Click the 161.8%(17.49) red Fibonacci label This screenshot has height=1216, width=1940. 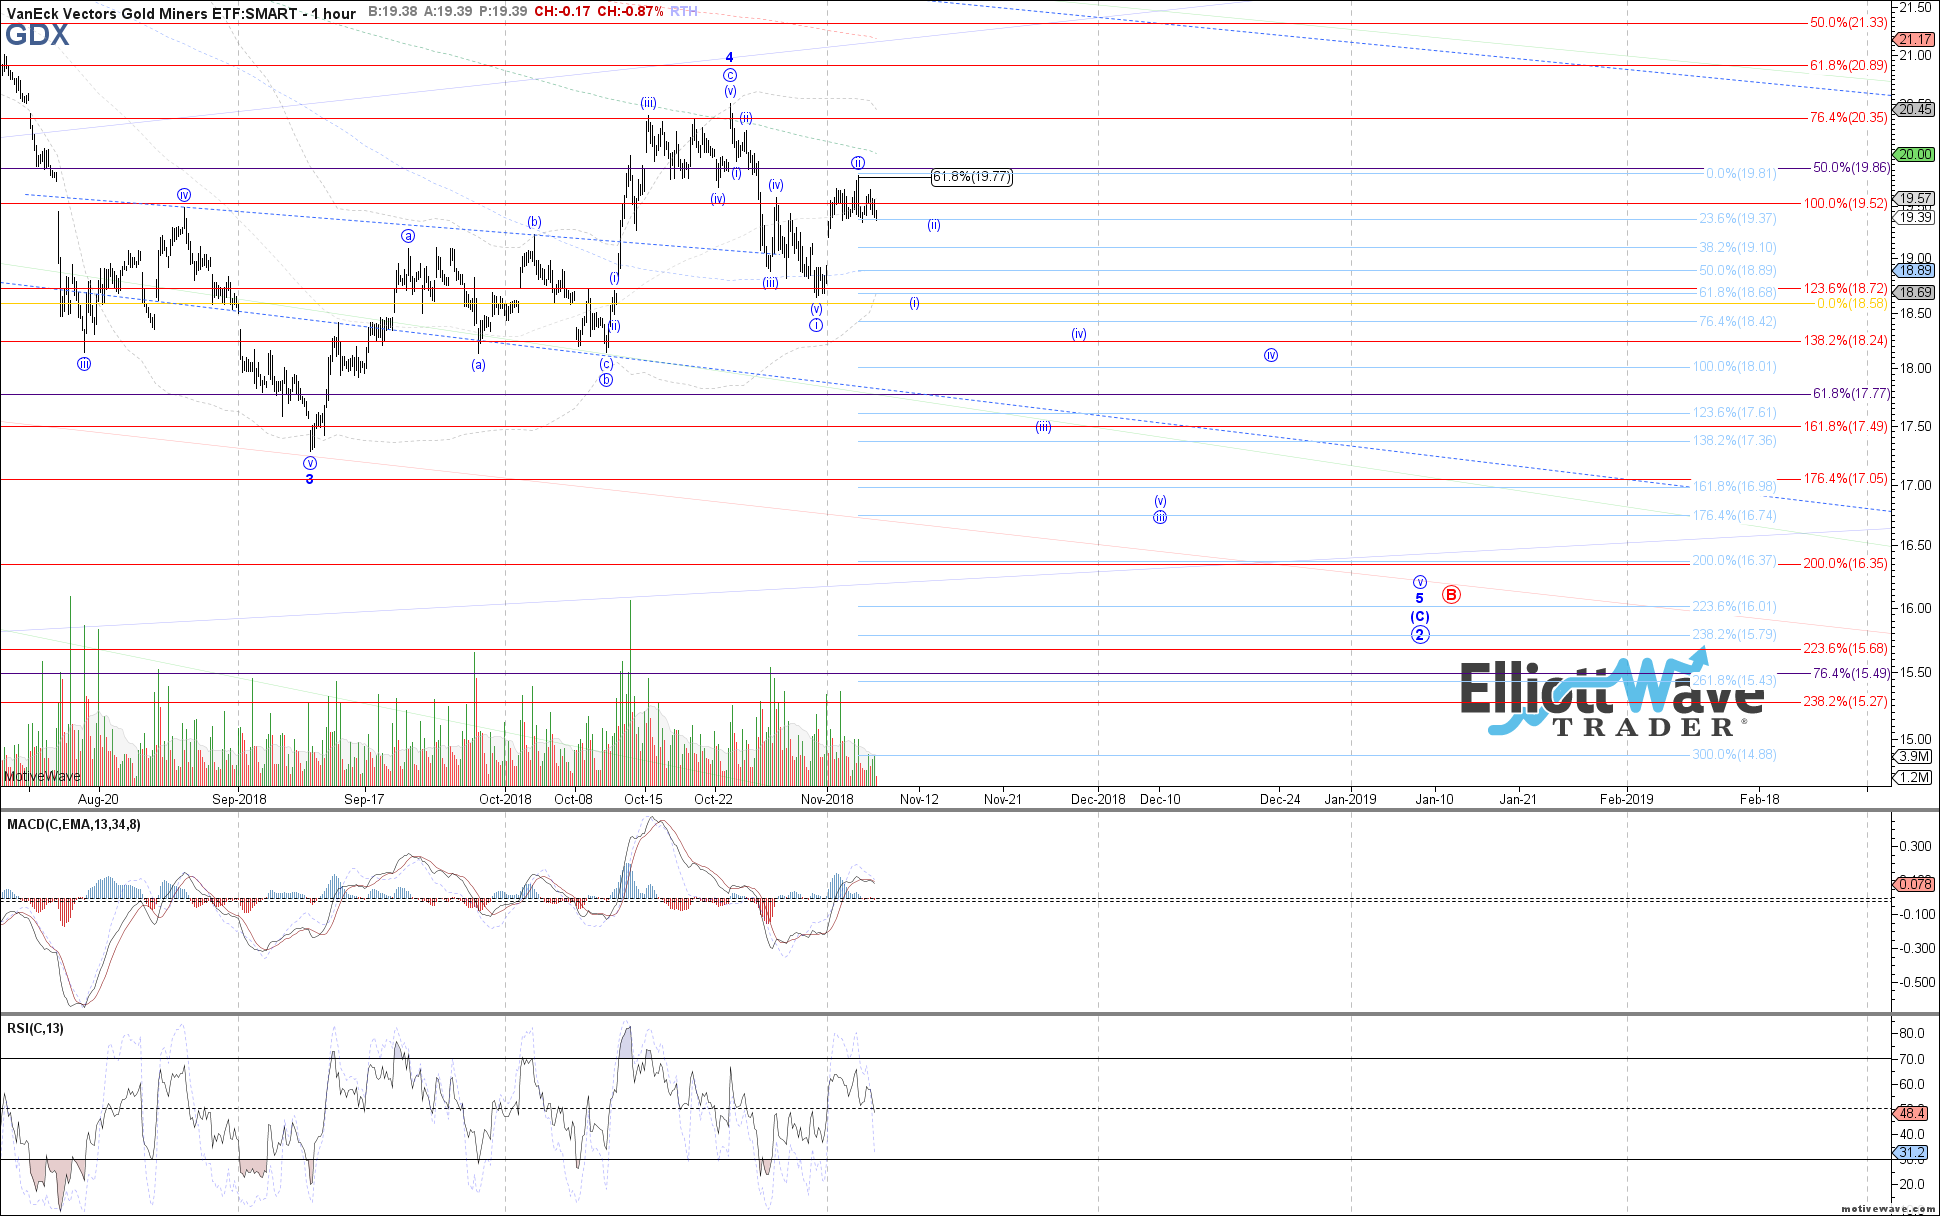(x=1845, y=427)
